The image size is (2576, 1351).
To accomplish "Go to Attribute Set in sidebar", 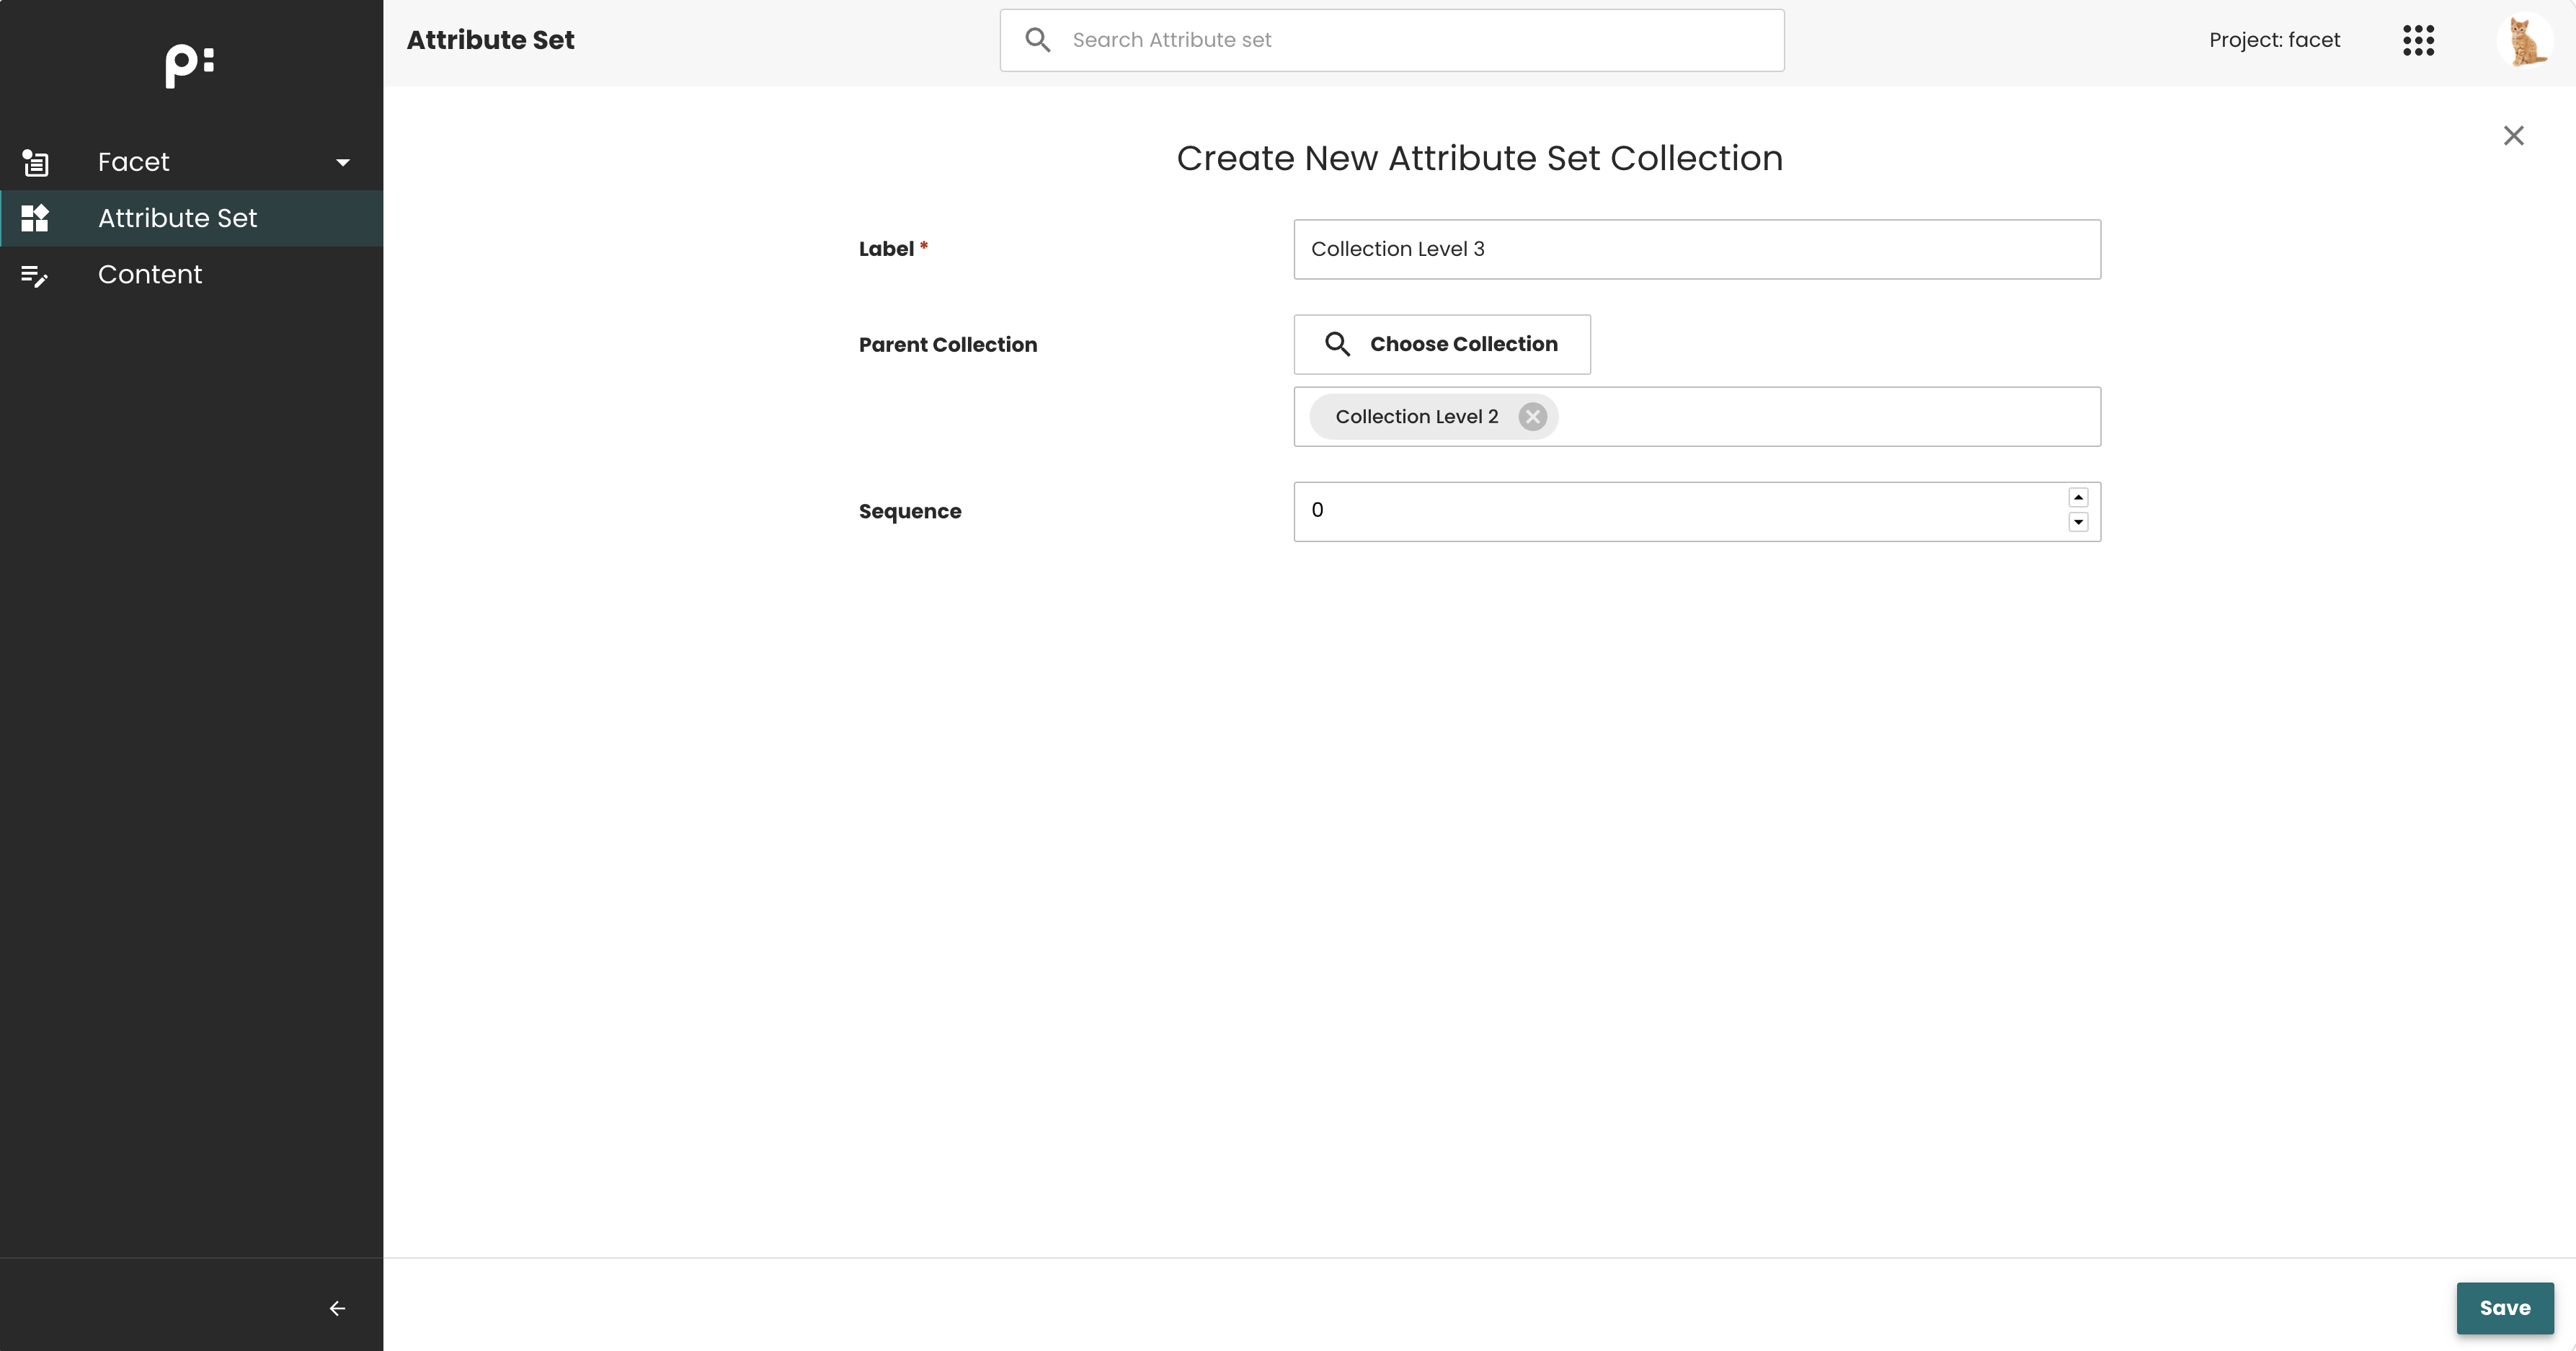I will point(192,218).
